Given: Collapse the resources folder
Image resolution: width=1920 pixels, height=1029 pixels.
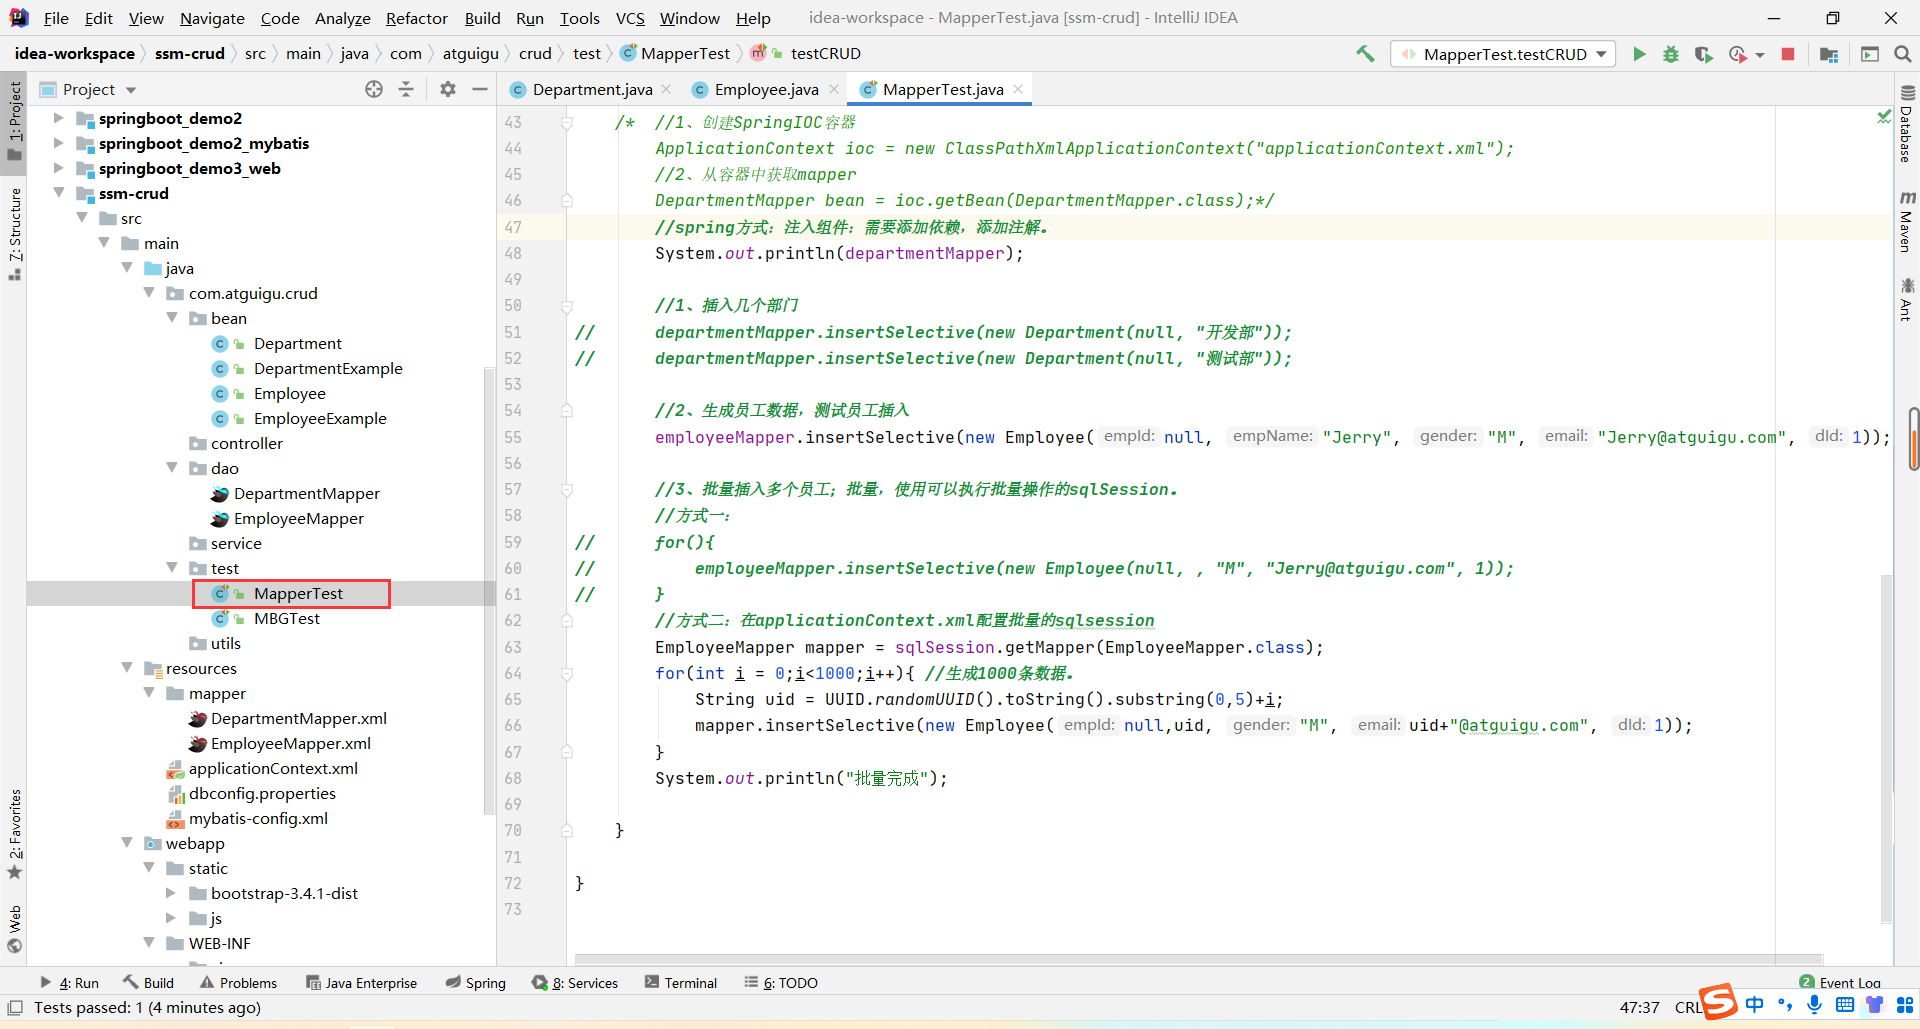Looking at the screenshot, I should pyautogui.click(x=127, y=668).
